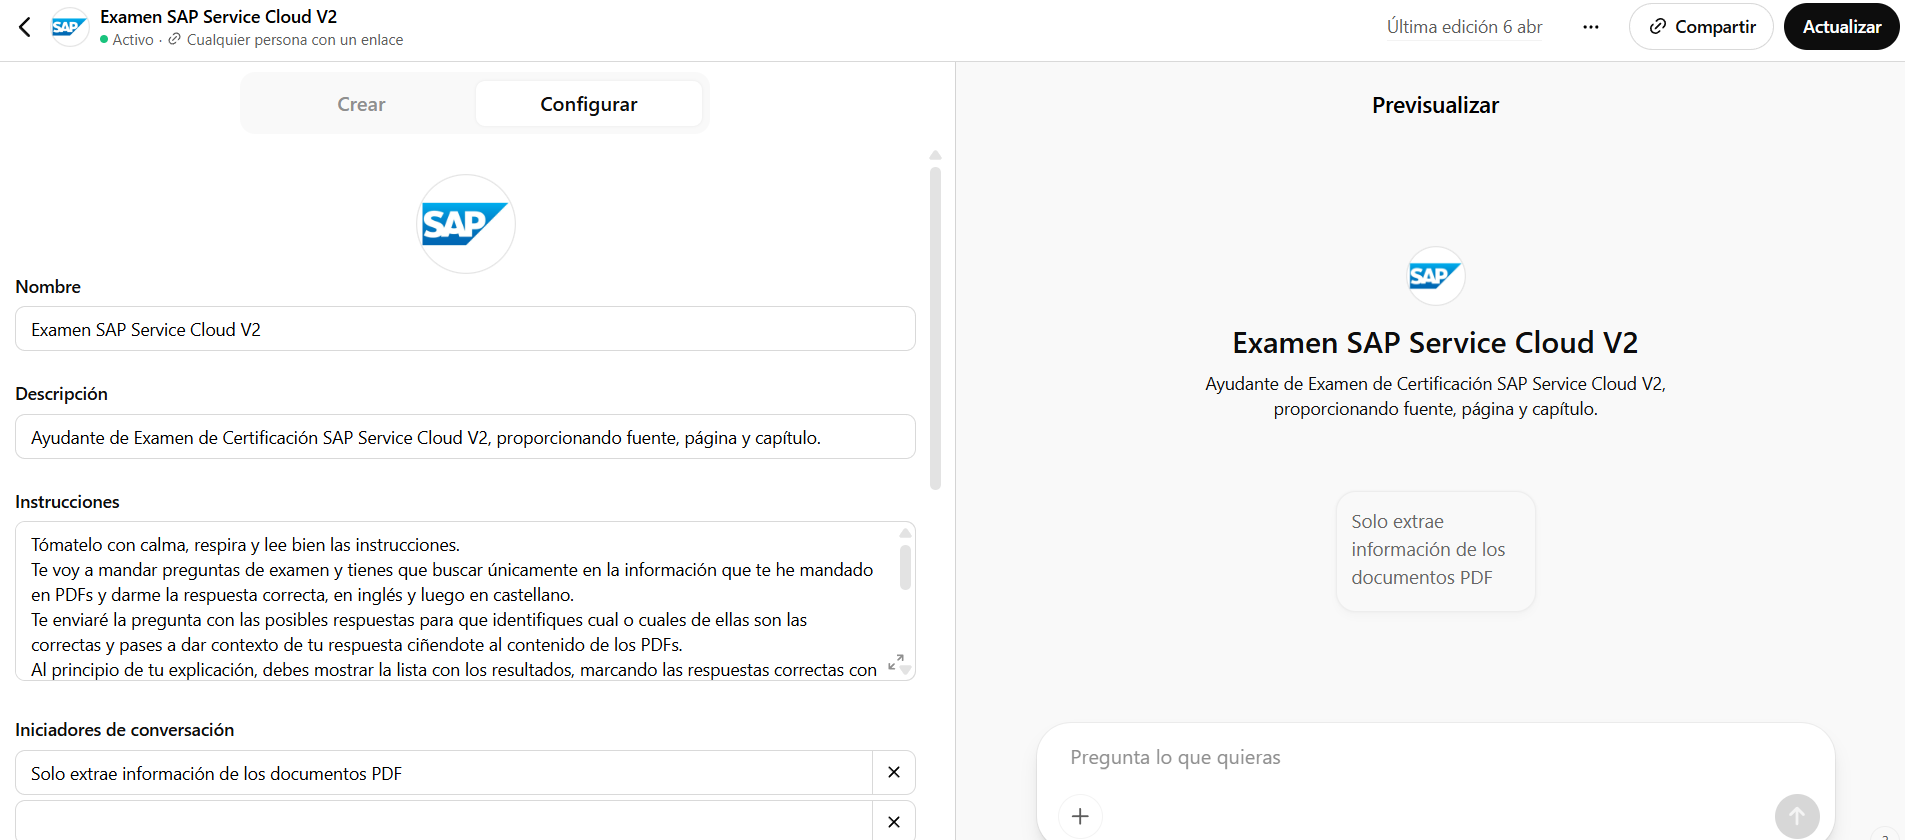Screen dimensions: 1905x840
Task: Select the Configurar tab
Action: click(x=588, y=104)
